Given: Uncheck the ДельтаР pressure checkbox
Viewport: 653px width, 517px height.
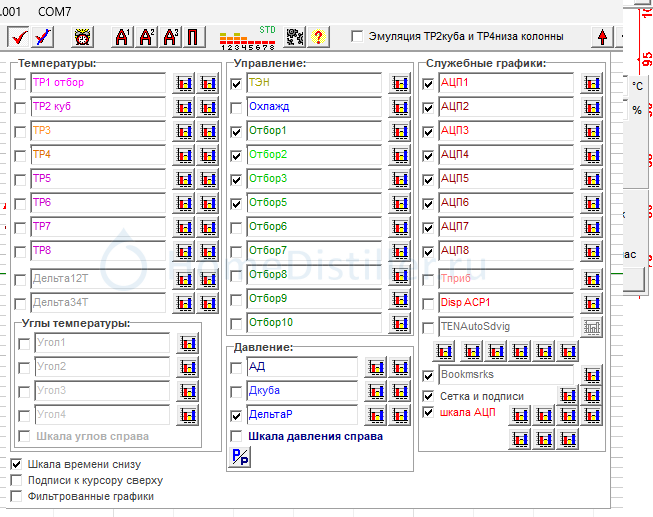Looking at the screenshot, I should point(236,415).
